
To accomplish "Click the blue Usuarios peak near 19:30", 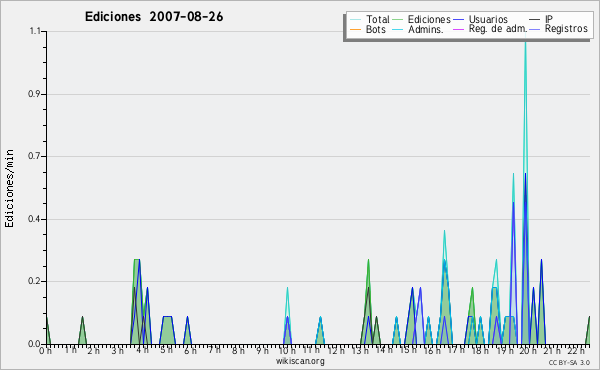I will click(513, 203).
